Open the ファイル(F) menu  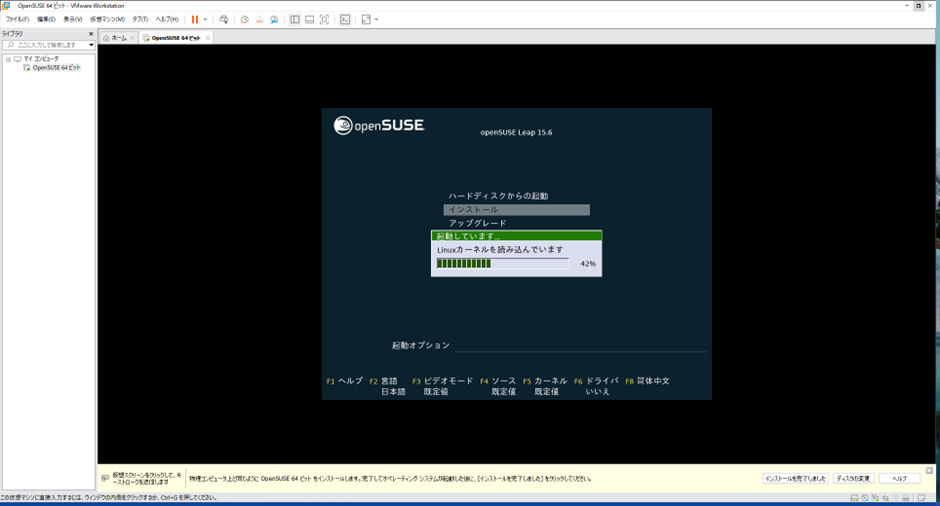[17, 19]
